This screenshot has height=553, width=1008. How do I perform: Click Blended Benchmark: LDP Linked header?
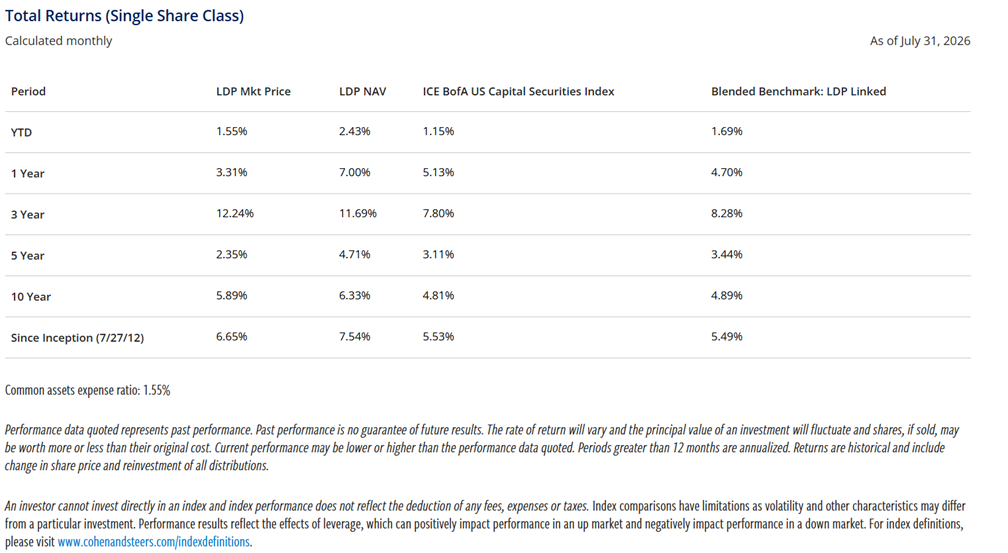pyautogui.click(x=798, y=91)
